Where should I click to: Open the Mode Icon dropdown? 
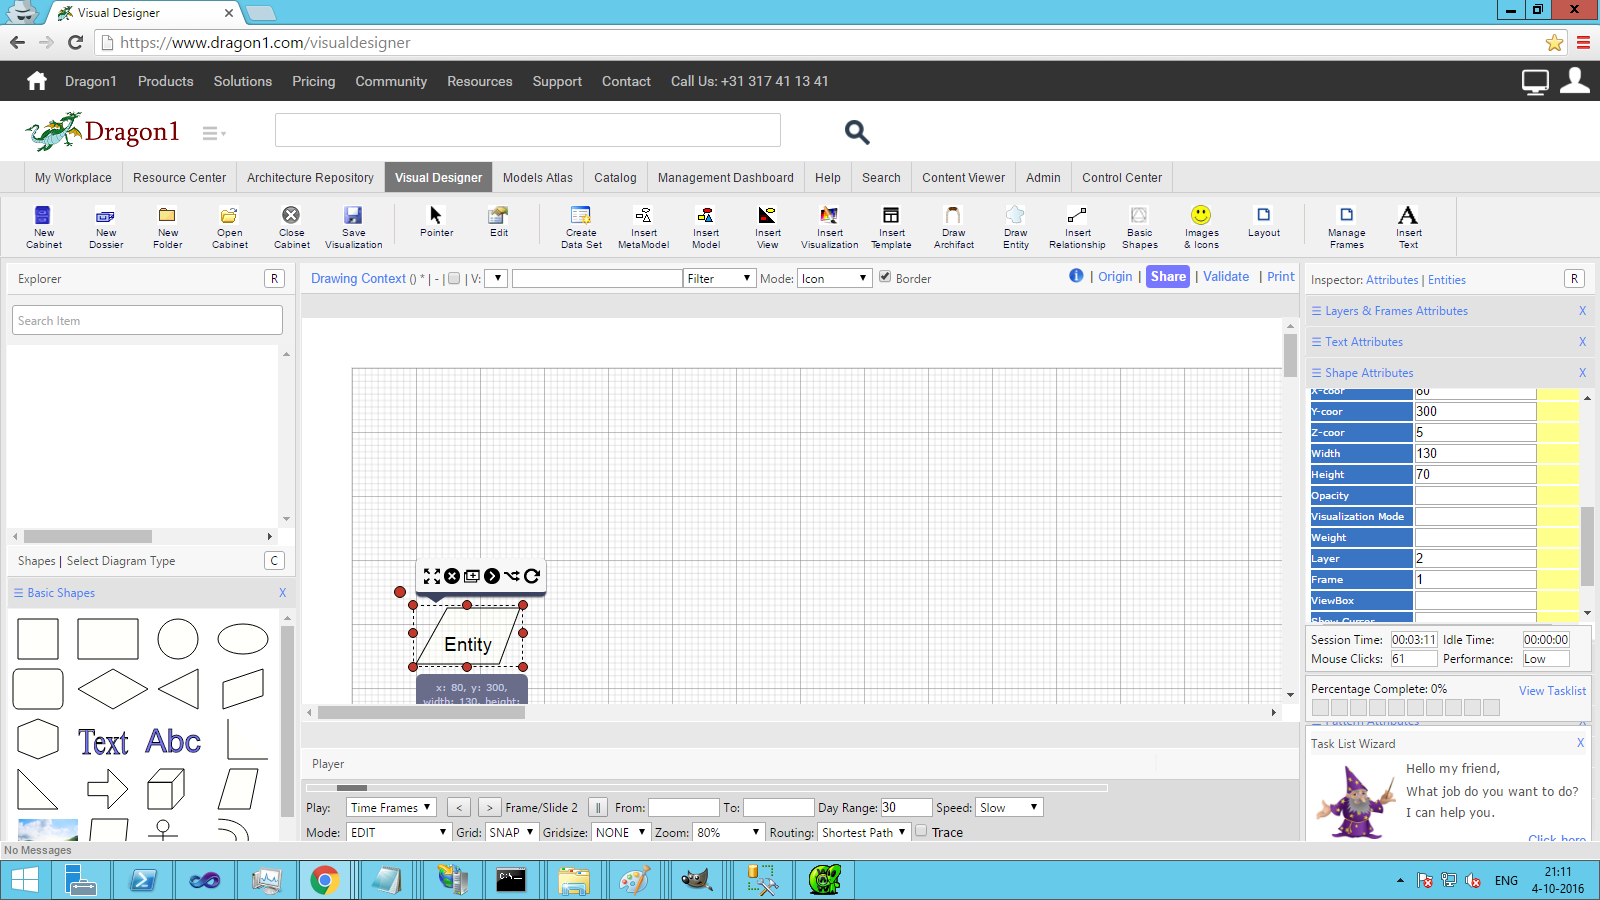click(x=835, y=278)
